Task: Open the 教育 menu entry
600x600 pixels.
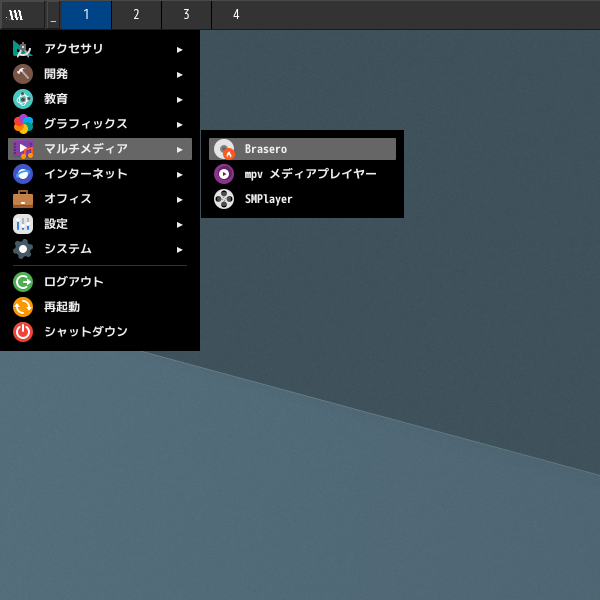Action: click(100, 99)
